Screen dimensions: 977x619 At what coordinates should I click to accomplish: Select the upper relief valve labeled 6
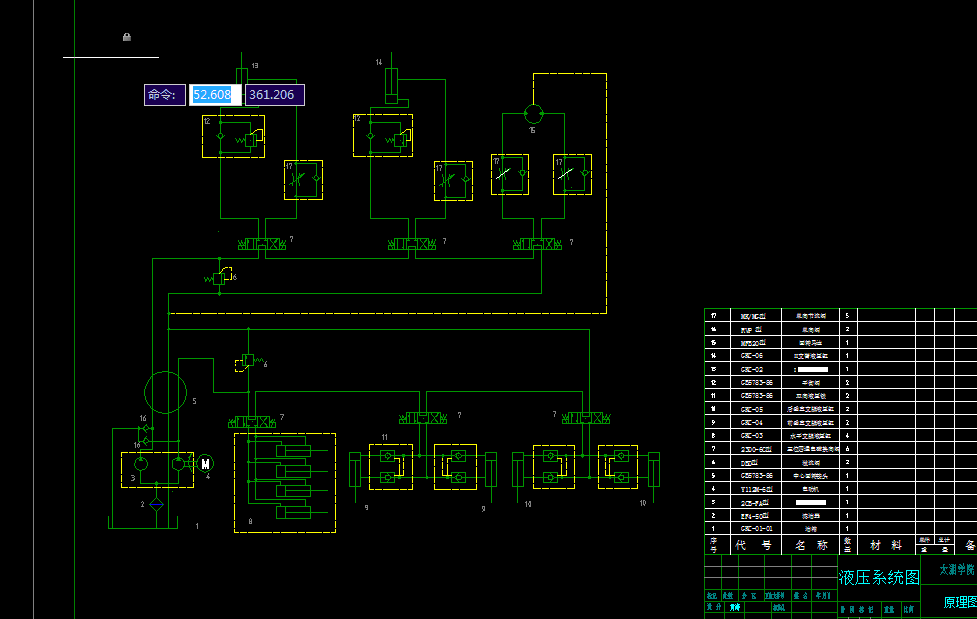click(x=219, y=277)
